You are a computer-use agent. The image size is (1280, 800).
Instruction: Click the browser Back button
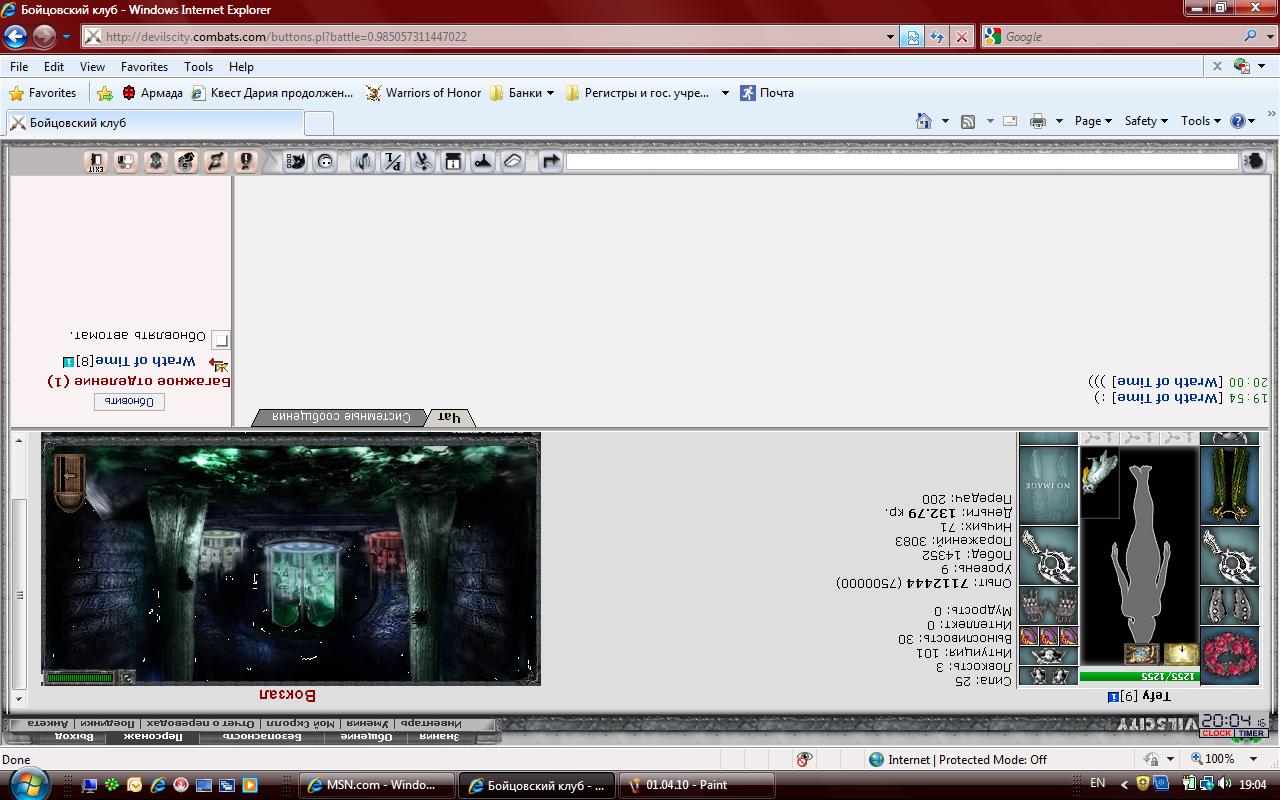coord(15,37)
